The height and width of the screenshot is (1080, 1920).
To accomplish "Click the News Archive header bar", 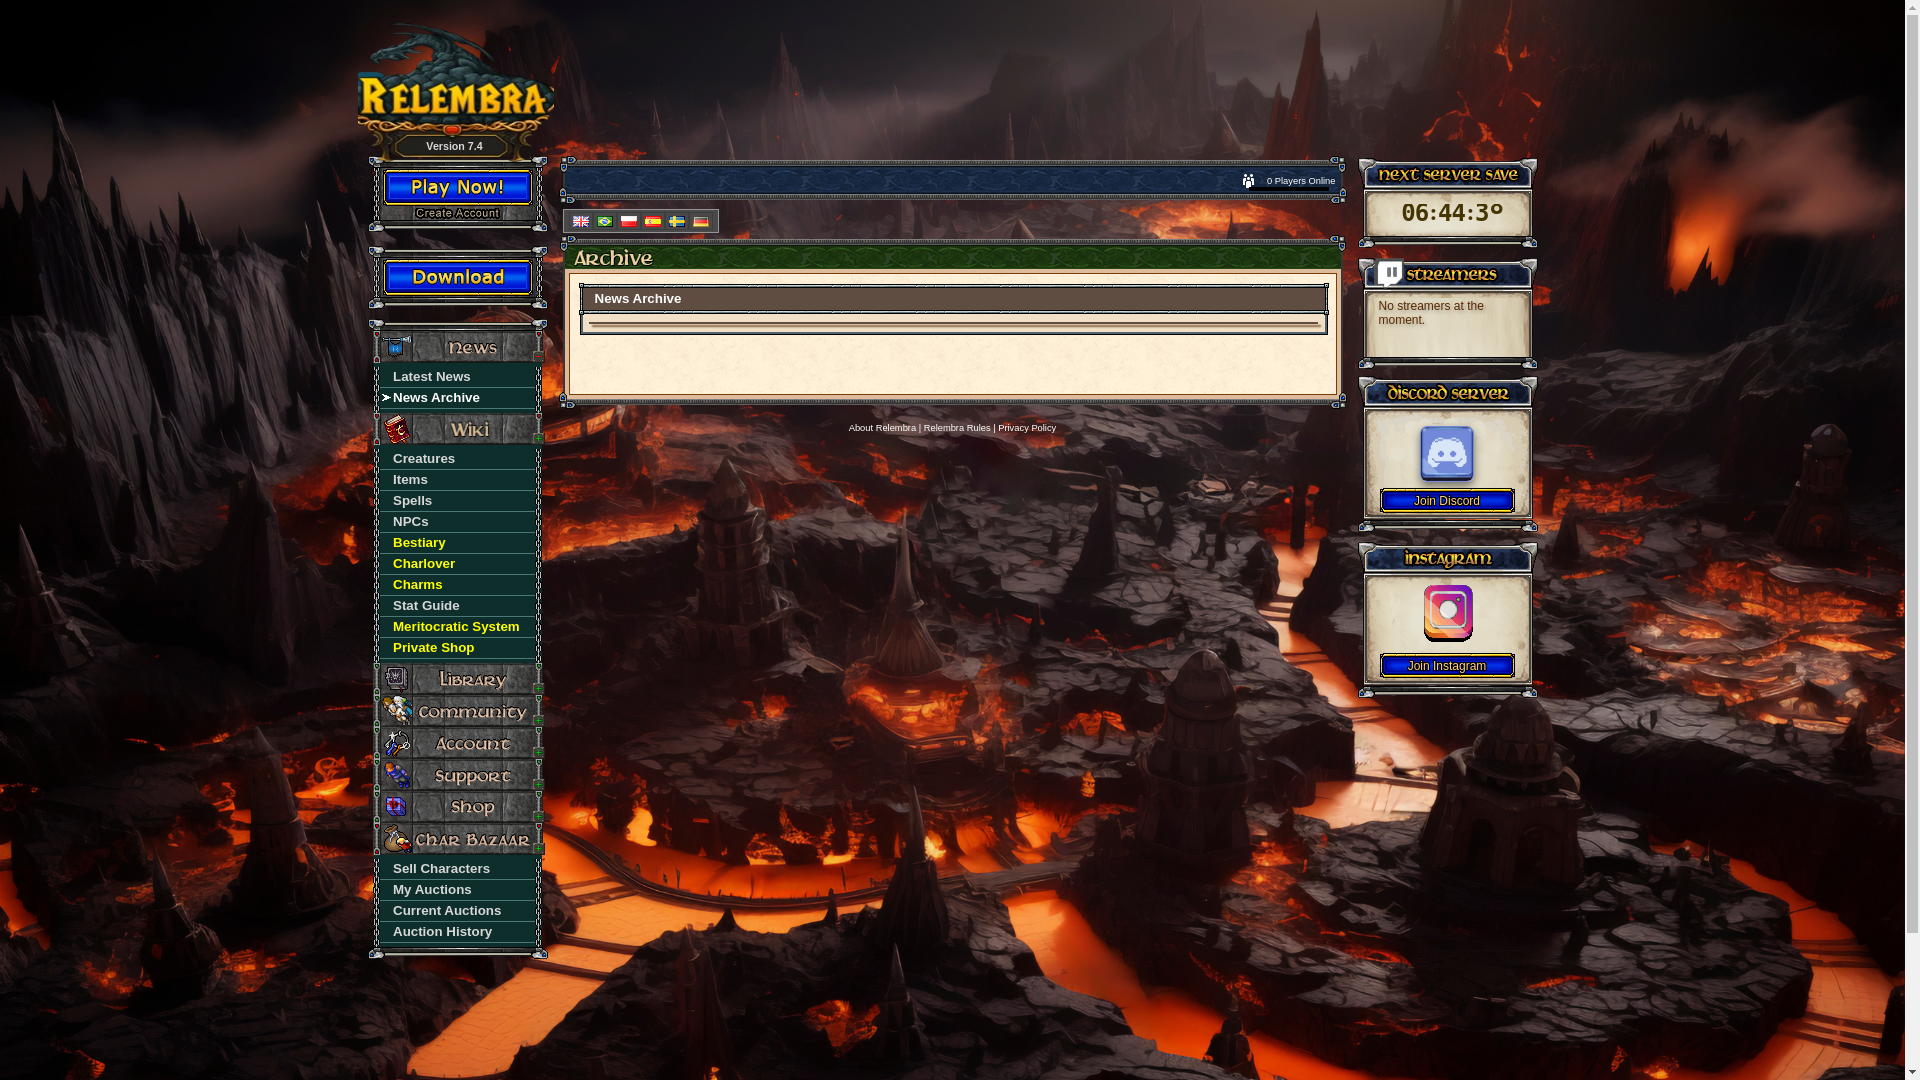I will pyautogui.click(x=954, y=299).
